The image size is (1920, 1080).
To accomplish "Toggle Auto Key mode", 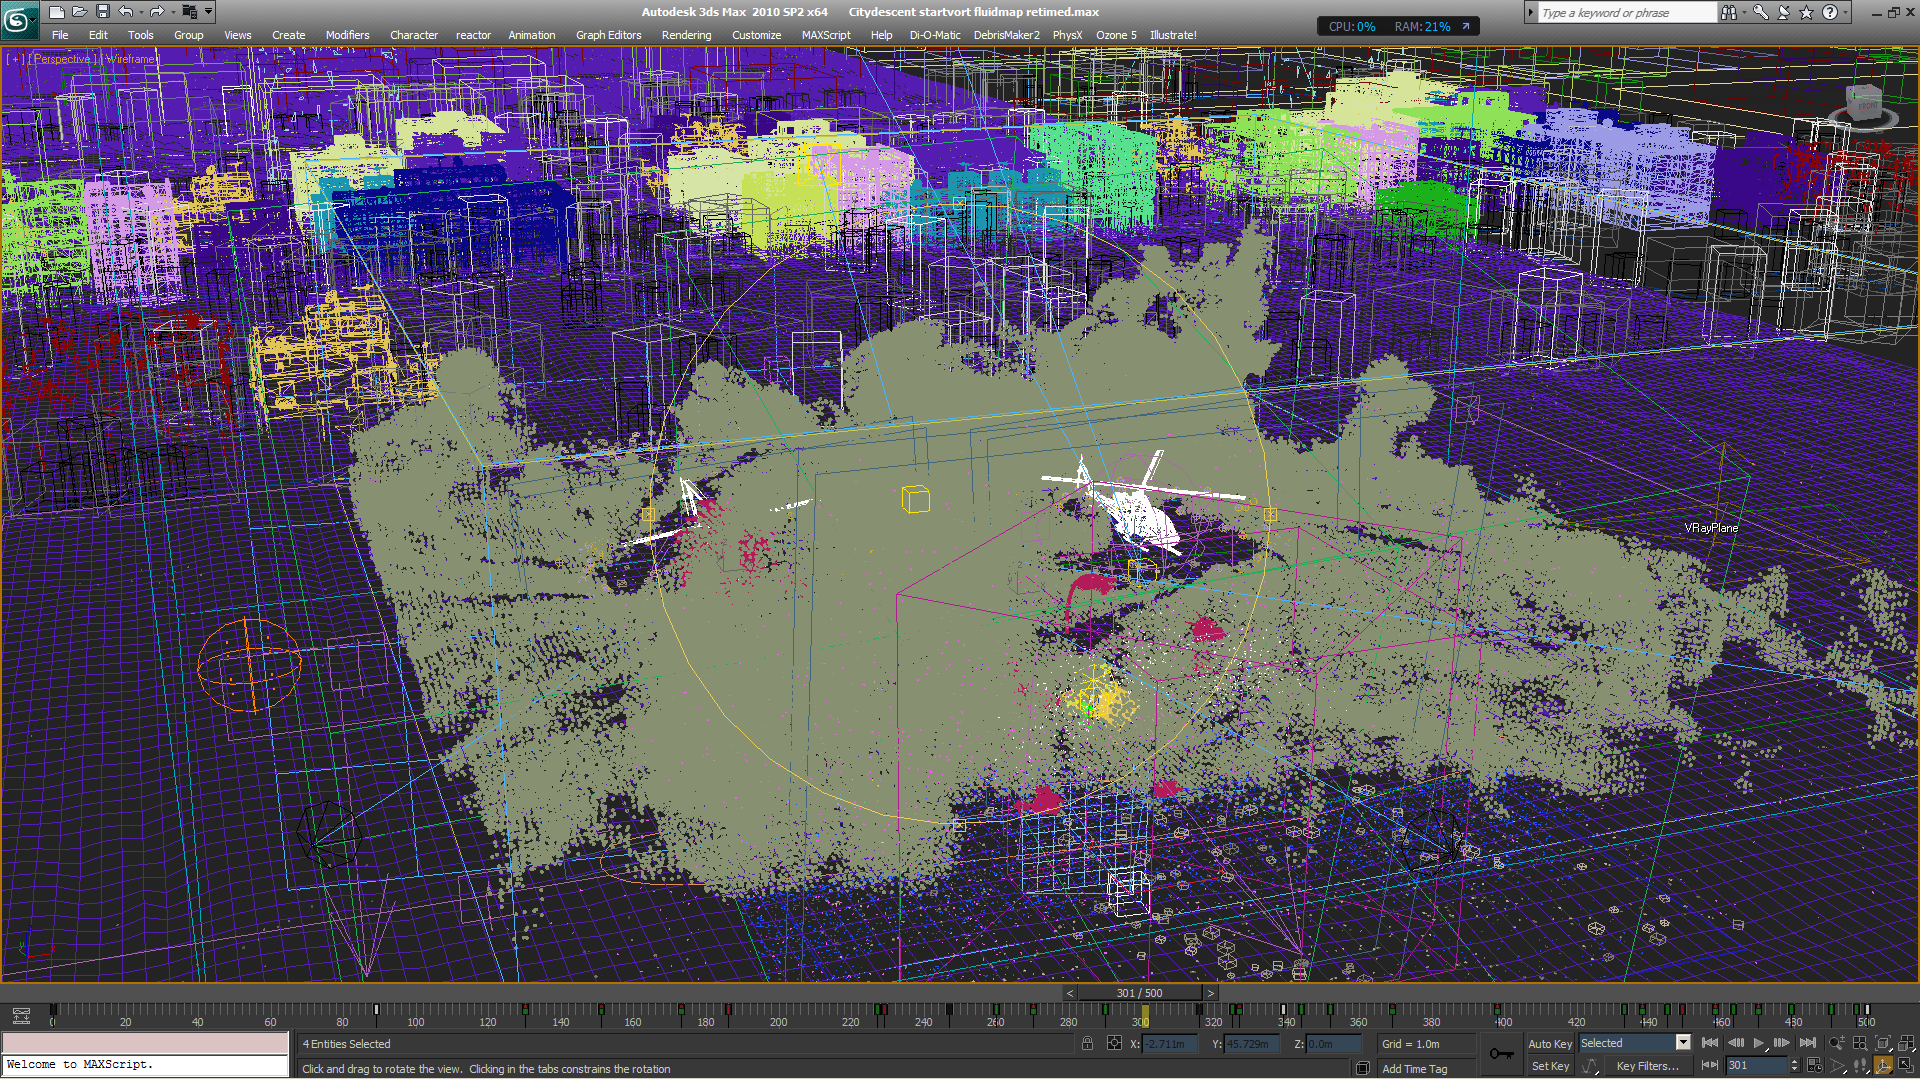I will [x=1549, y=1043].
